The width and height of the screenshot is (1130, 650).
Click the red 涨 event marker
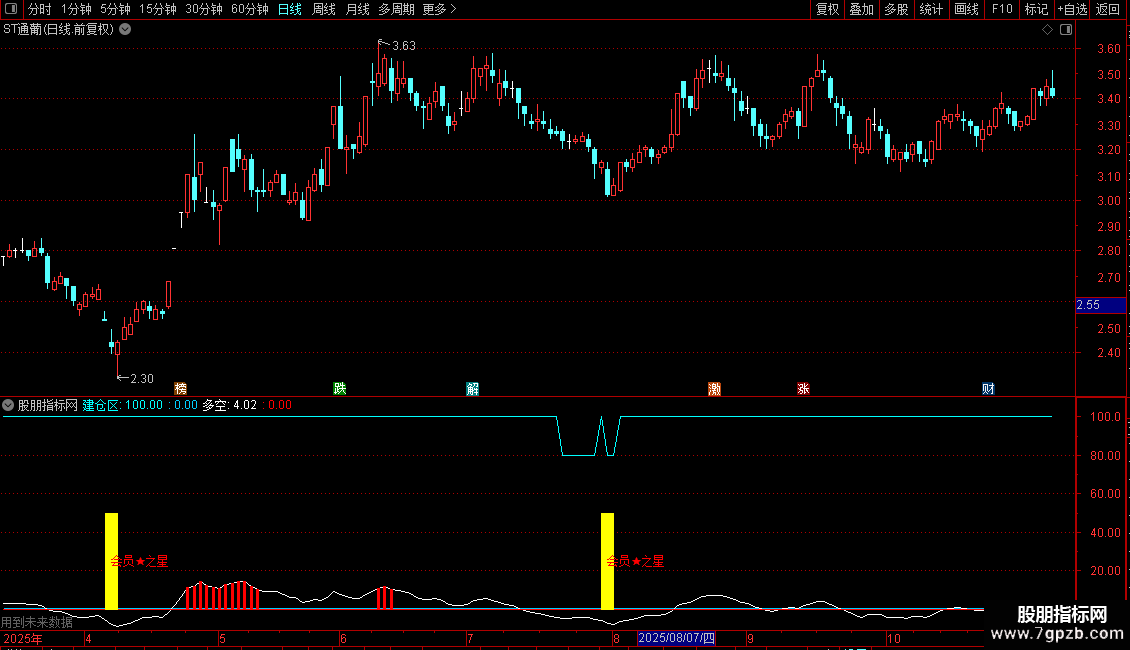coord(803,388)
